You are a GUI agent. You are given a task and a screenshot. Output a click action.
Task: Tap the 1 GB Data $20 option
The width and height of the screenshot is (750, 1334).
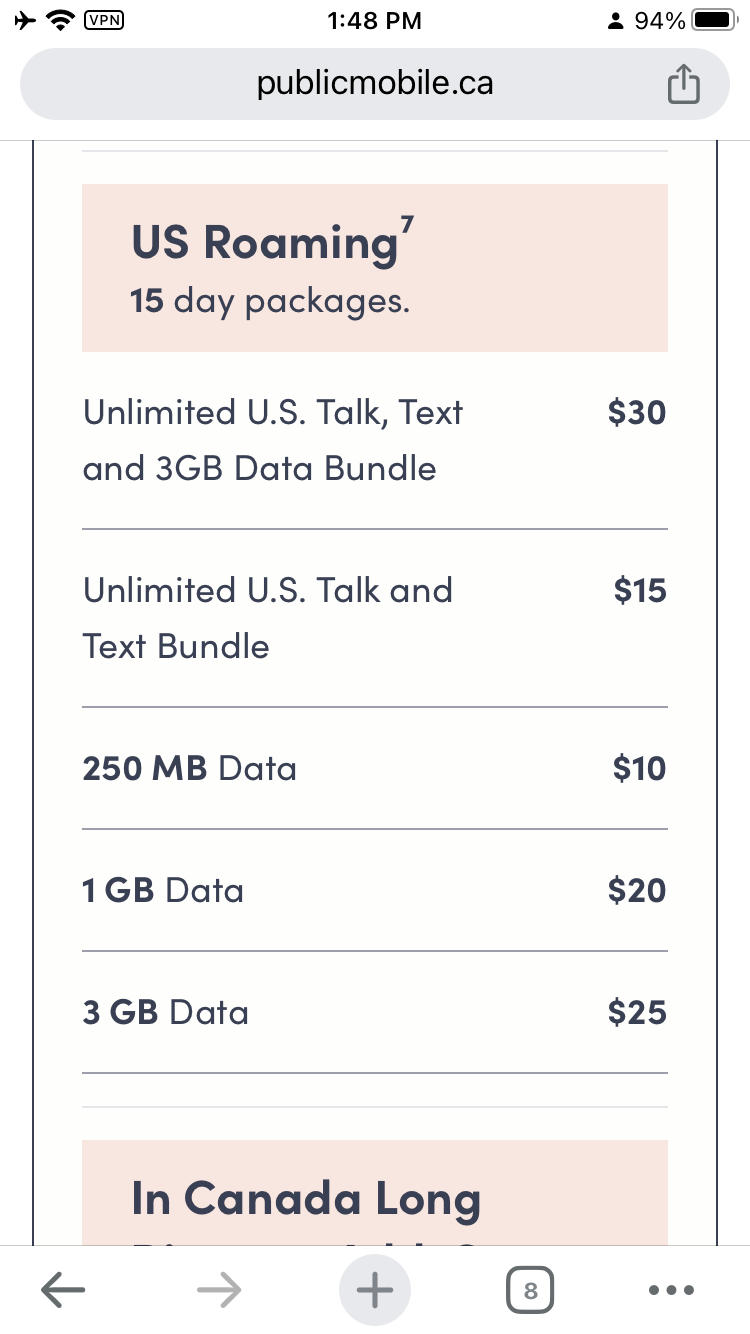pyautogui.click(x=374, y=890)
